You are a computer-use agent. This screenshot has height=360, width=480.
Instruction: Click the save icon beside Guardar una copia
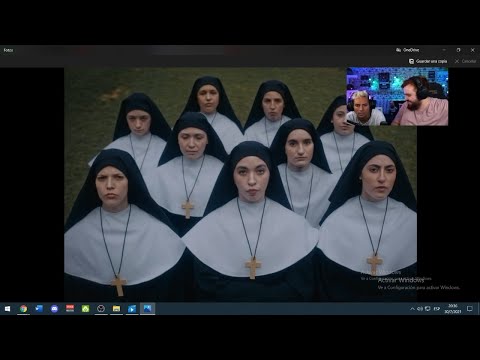411,61
